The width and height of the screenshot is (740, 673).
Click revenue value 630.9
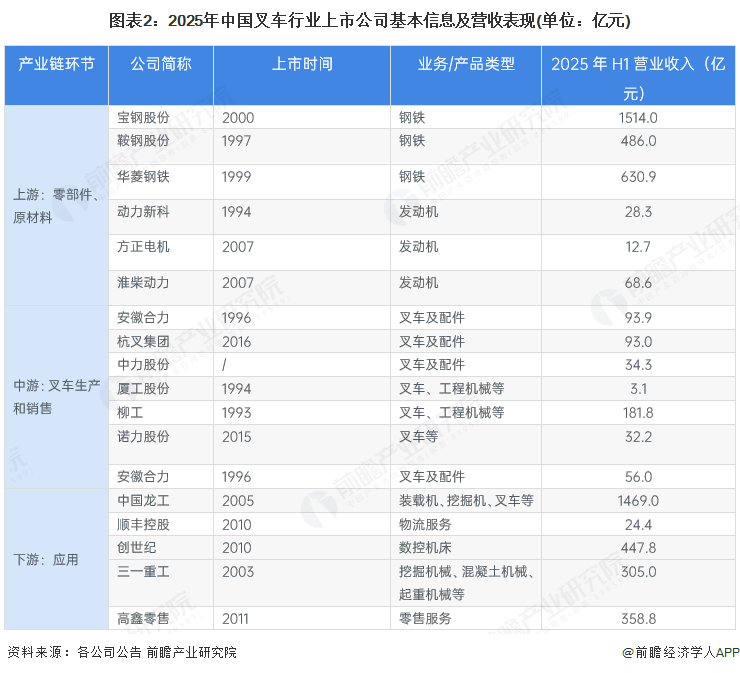pos(638,177)
